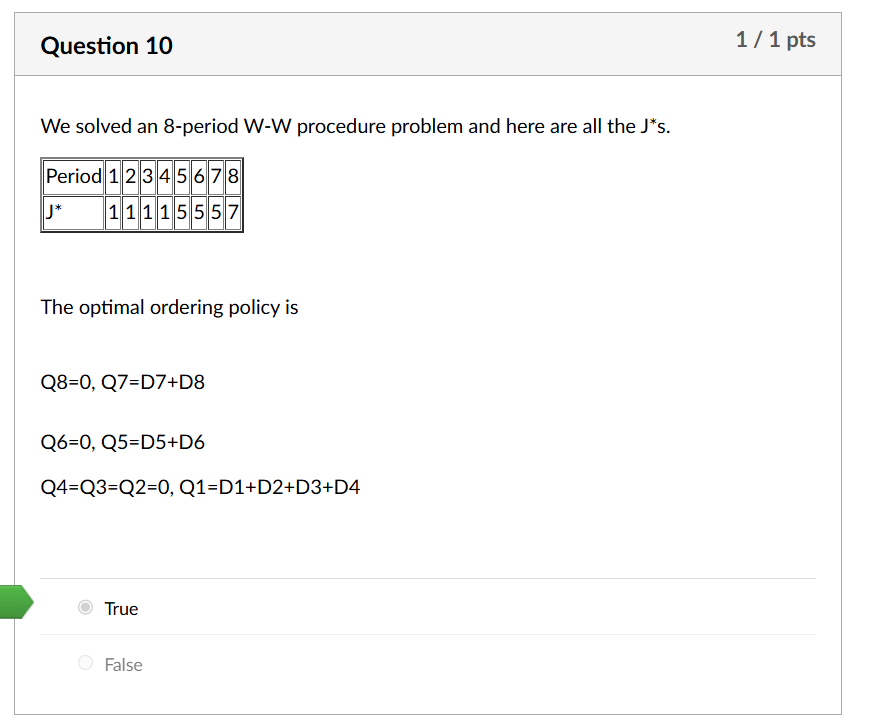Click the selected True answer option
Image resolution: width=893 pixels, height=720 pixels.
pyautogui.click(x=120, y=608)
